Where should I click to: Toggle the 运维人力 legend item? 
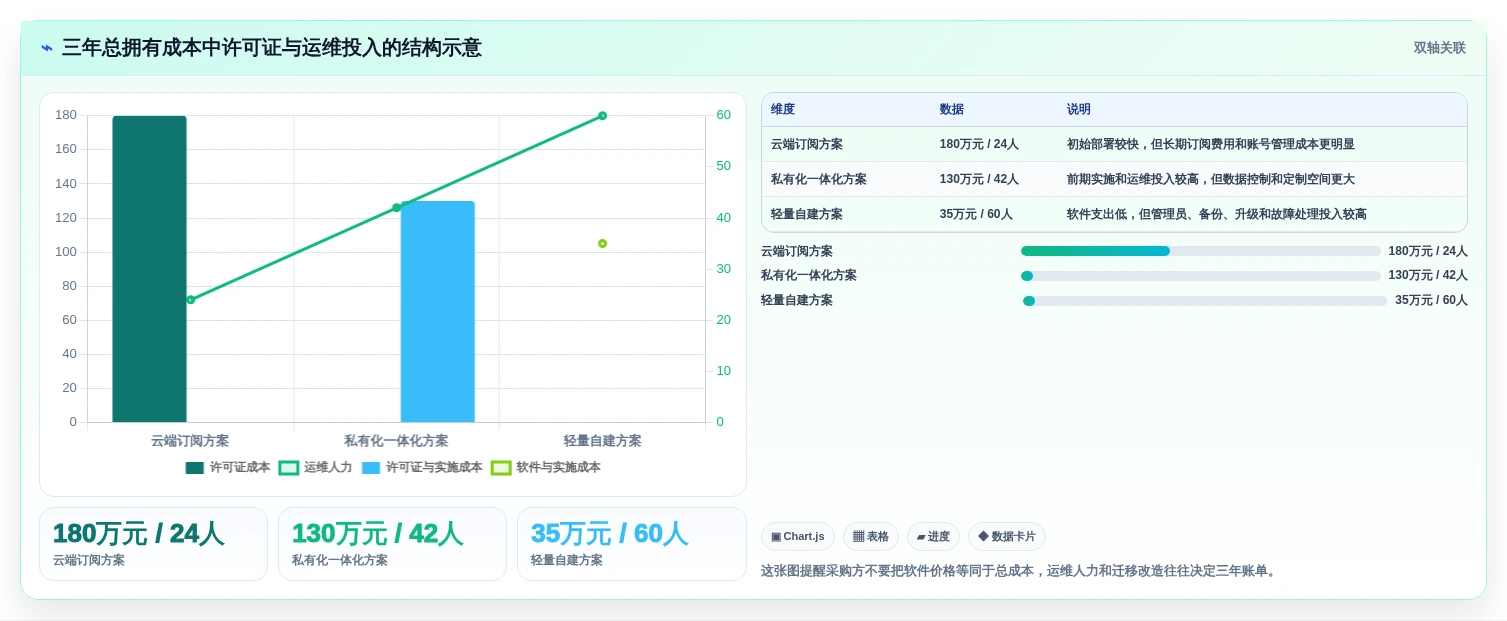coord(315,467)
